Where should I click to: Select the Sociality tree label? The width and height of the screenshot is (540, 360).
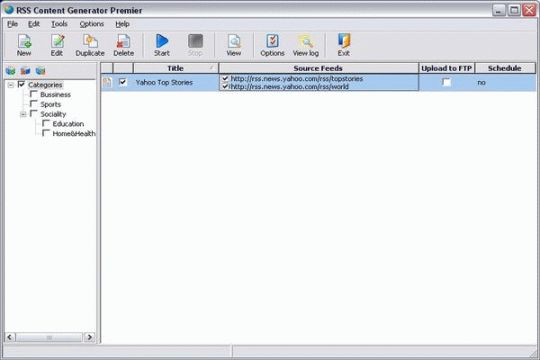(x=53, y=114)
